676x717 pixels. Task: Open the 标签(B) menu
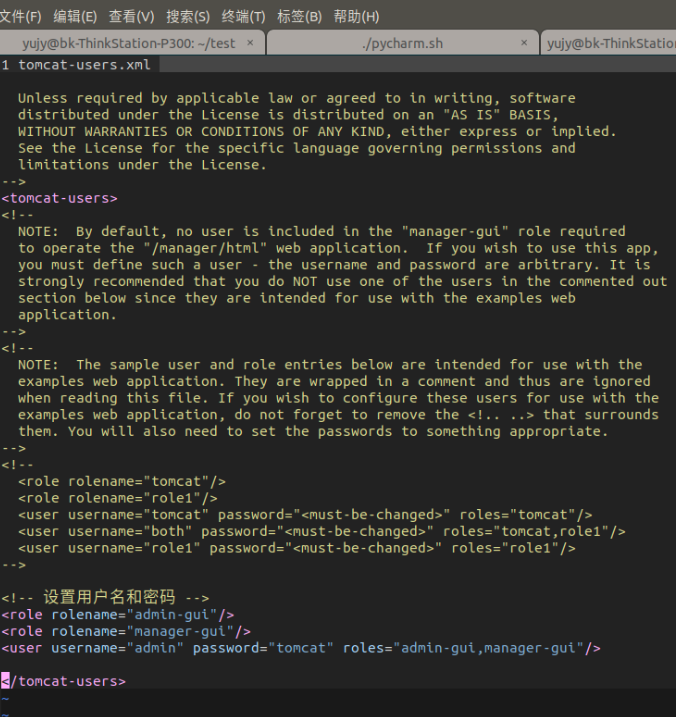tap(299, 16)
